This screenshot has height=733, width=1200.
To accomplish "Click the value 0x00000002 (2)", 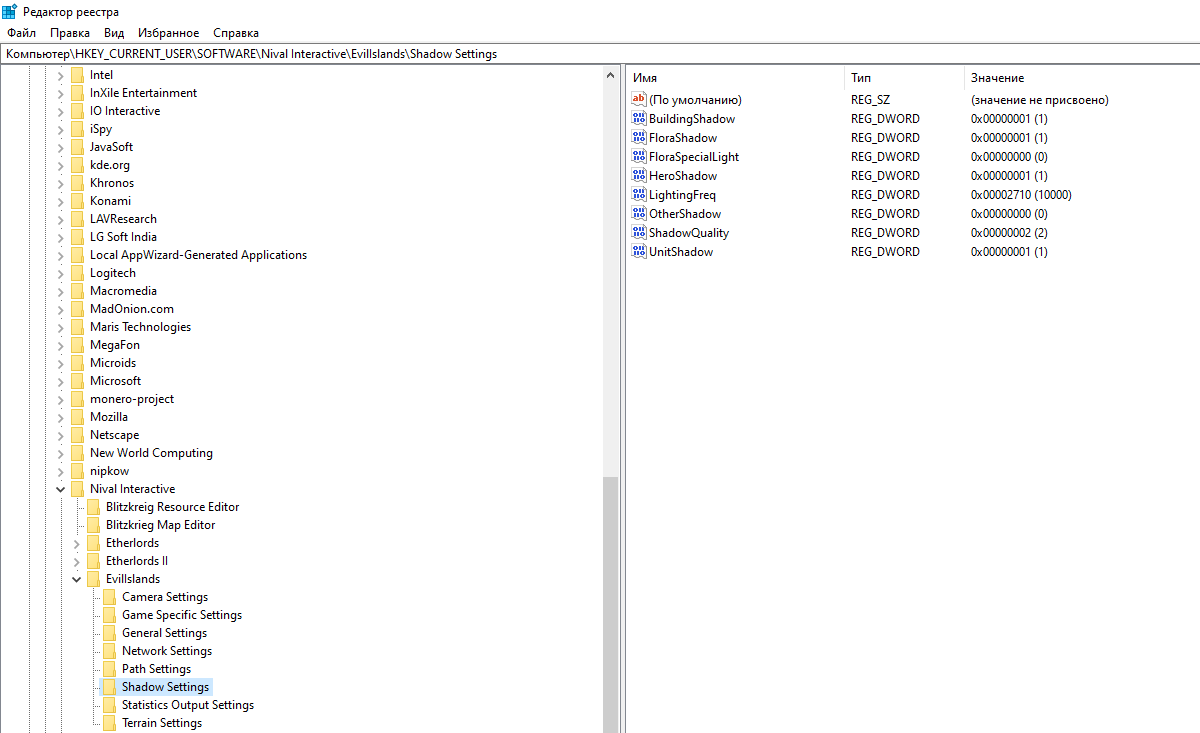I will tap(1009, 233).
